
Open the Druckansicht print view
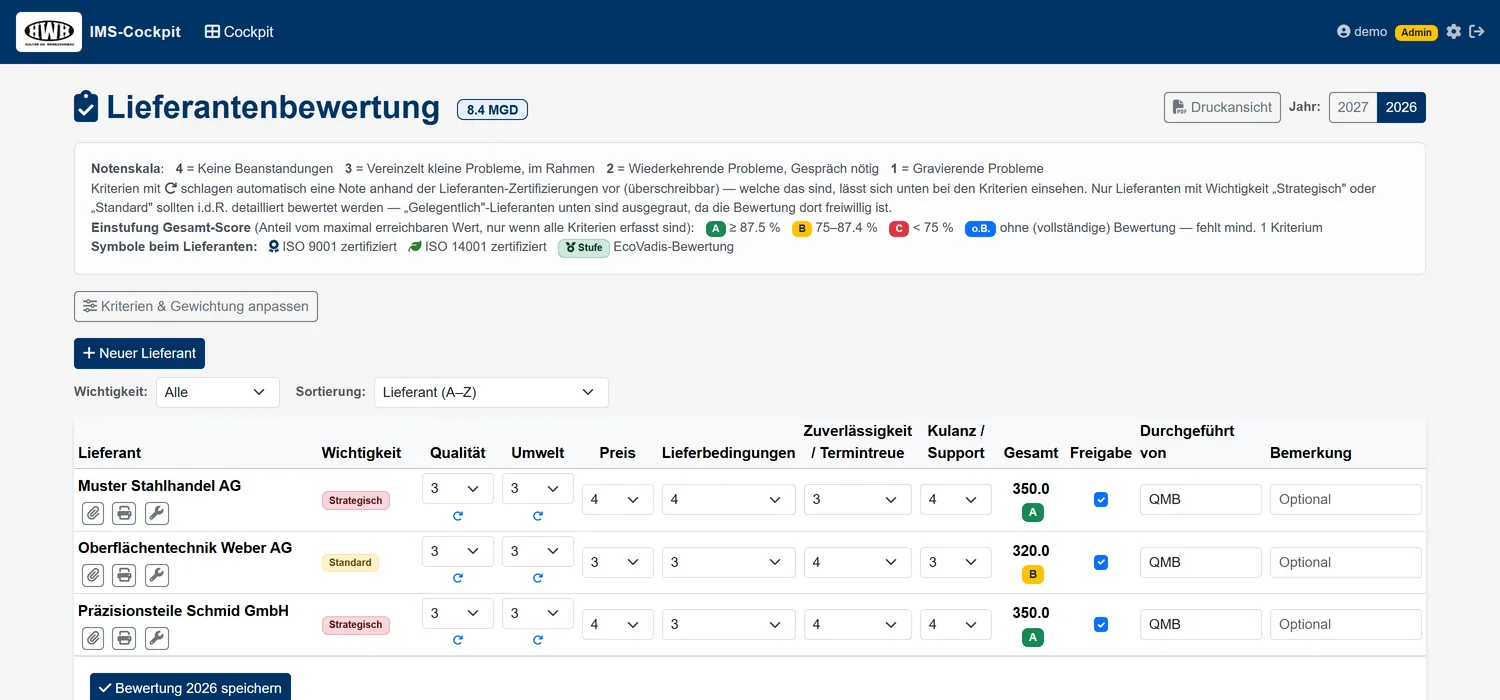pos(1222,107)
